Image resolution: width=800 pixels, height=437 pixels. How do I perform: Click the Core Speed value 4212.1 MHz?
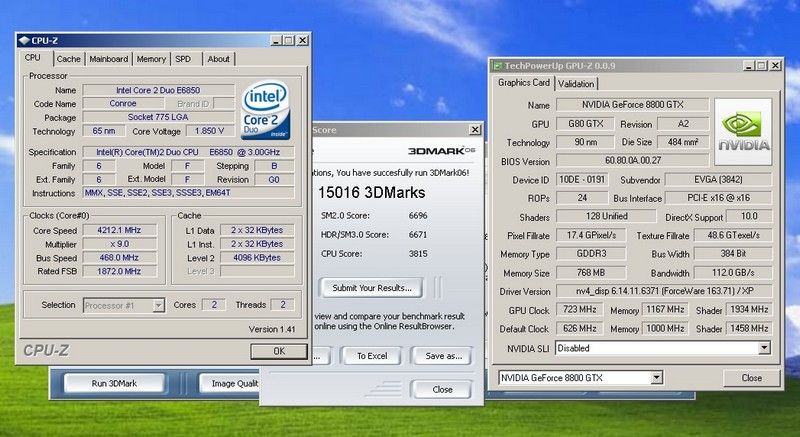click(119, 230)
